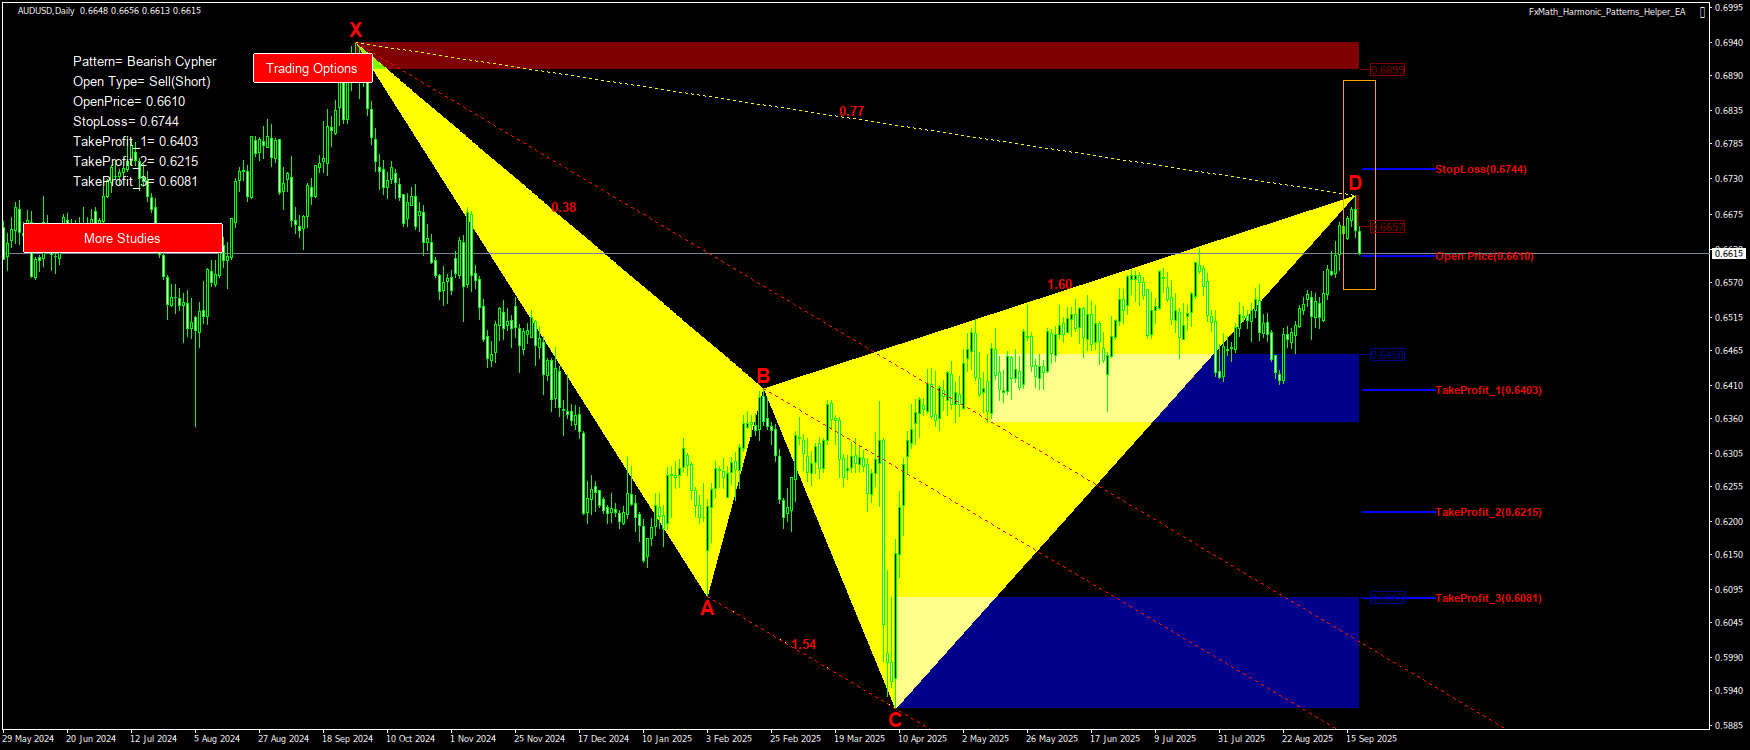Select the TakeProfit_3(0.6081) level label
Image resolution: width=1750 pixels, height=750 pixels.
click(x=1488, y=598)
